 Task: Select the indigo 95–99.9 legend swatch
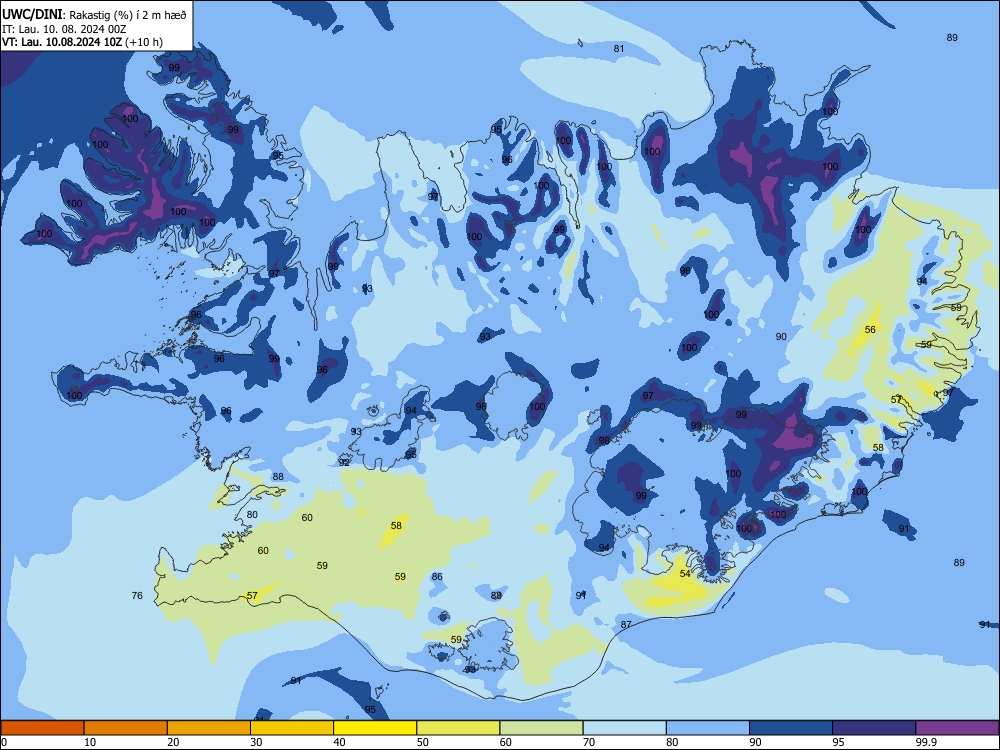click(x=874, y=728)
